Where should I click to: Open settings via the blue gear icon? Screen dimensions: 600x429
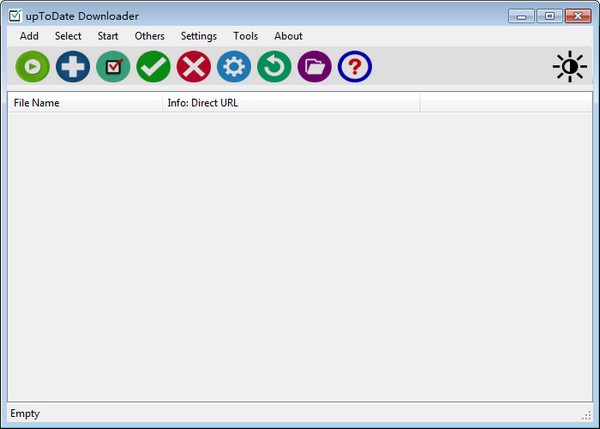[x=234, y=67]
